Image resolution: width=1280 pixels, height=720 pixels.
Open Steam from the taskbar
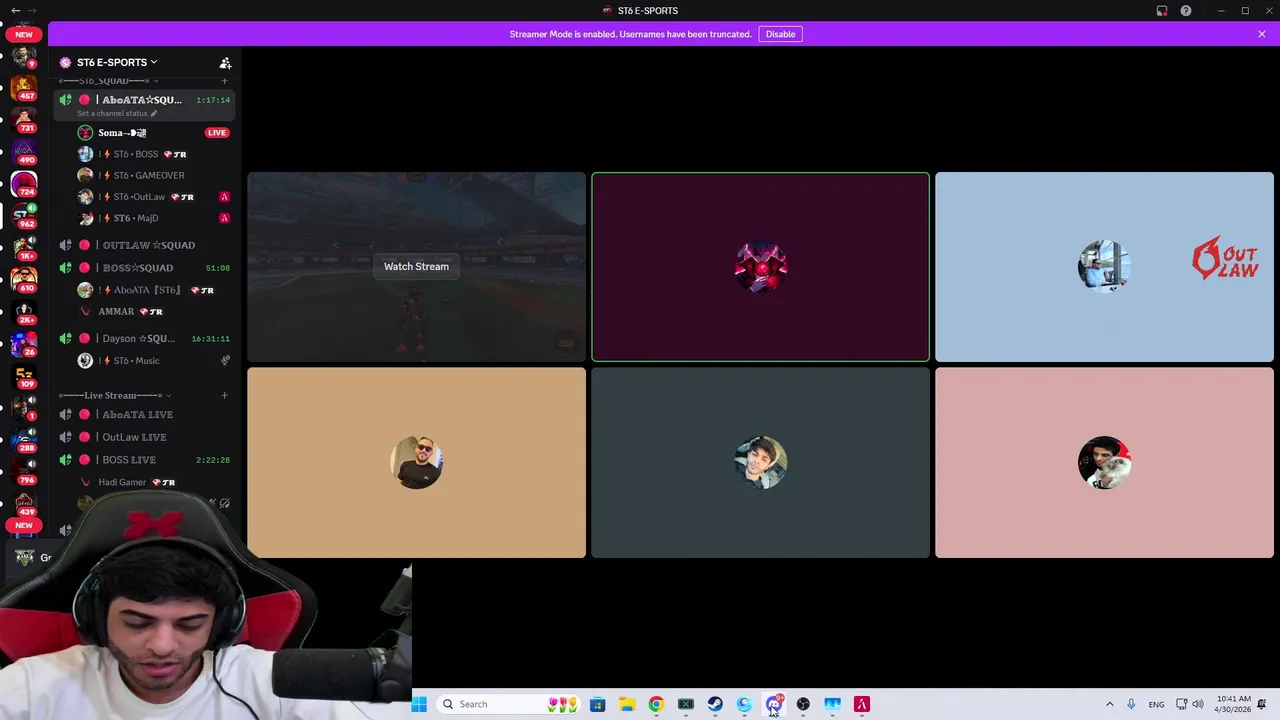pos(715,704)
